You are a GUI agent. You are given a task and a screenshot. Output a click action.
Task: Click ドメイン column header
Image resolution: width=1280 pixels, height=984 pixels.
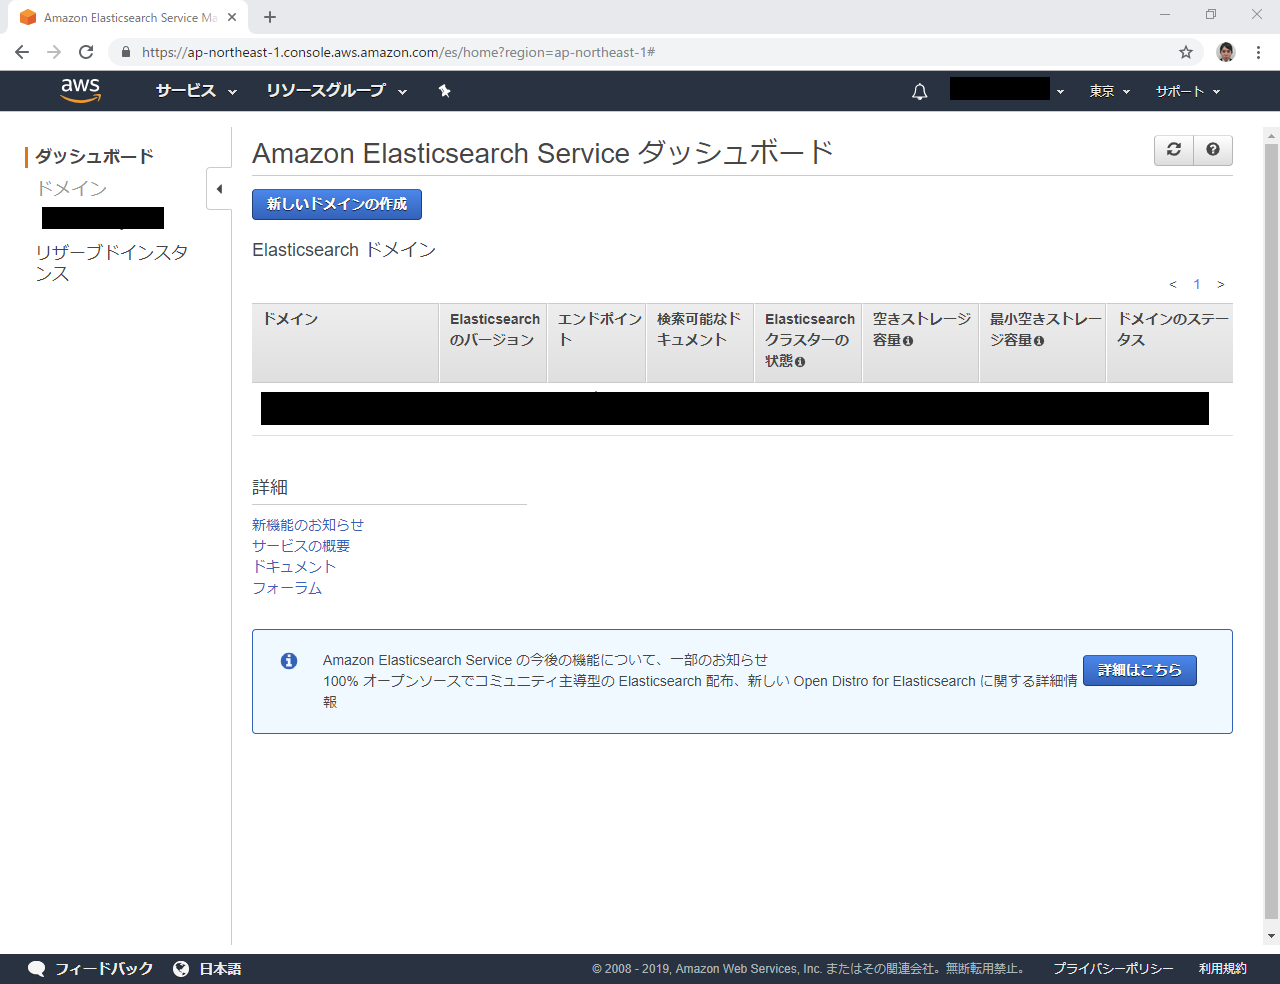coord(345,343)
